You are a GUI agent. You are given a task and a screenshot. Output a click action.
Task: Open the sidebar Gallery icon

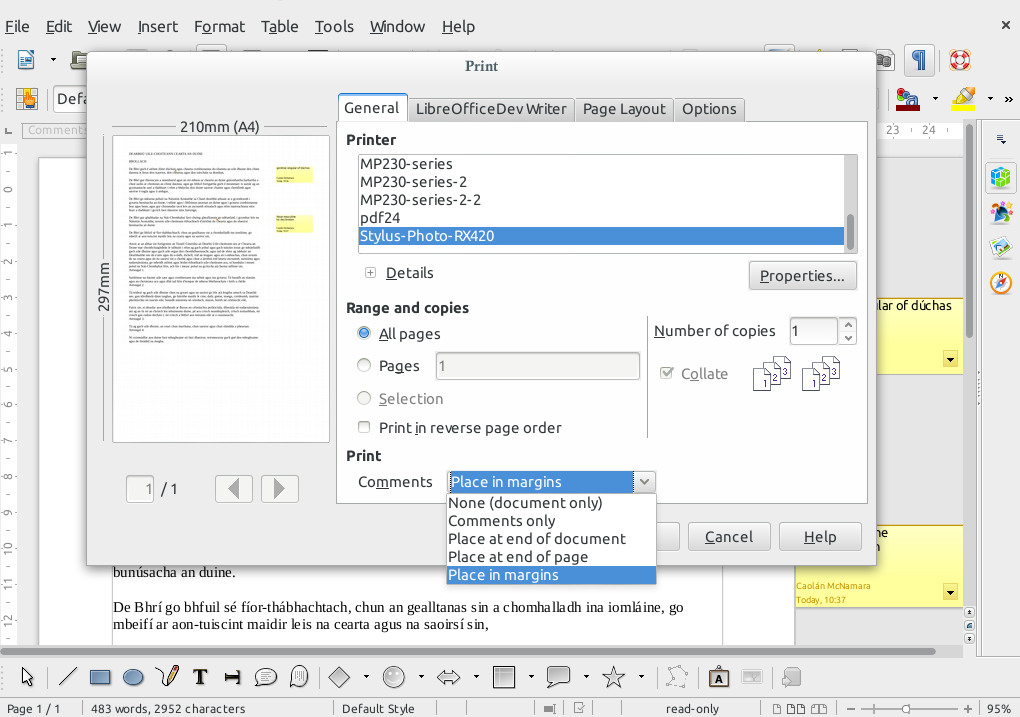click(1000, 213)
